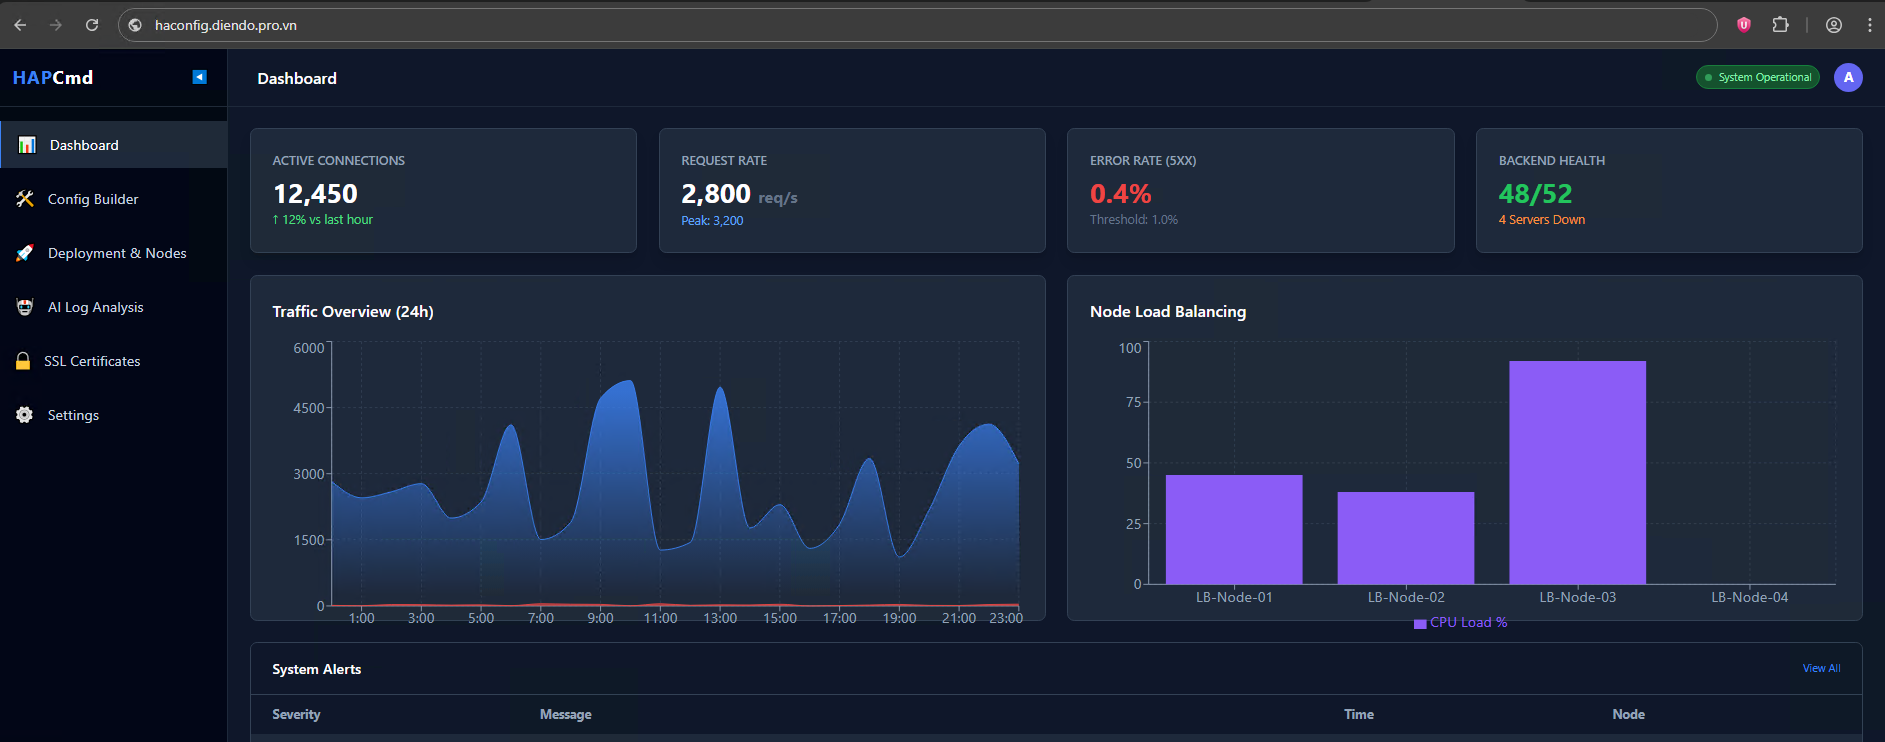
Task: Click View All in System Alerts
Action: click(1820, 668)
